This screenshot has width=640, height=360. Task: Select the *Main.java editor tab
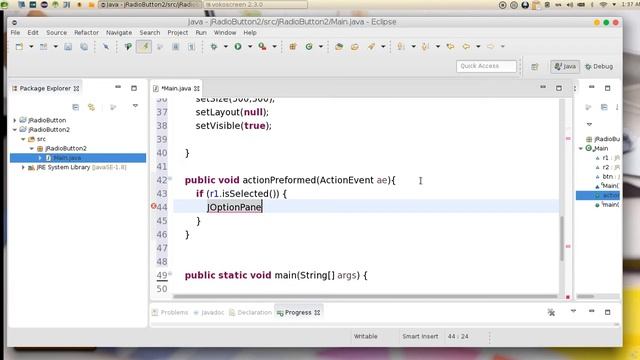(x=176, y=88)
